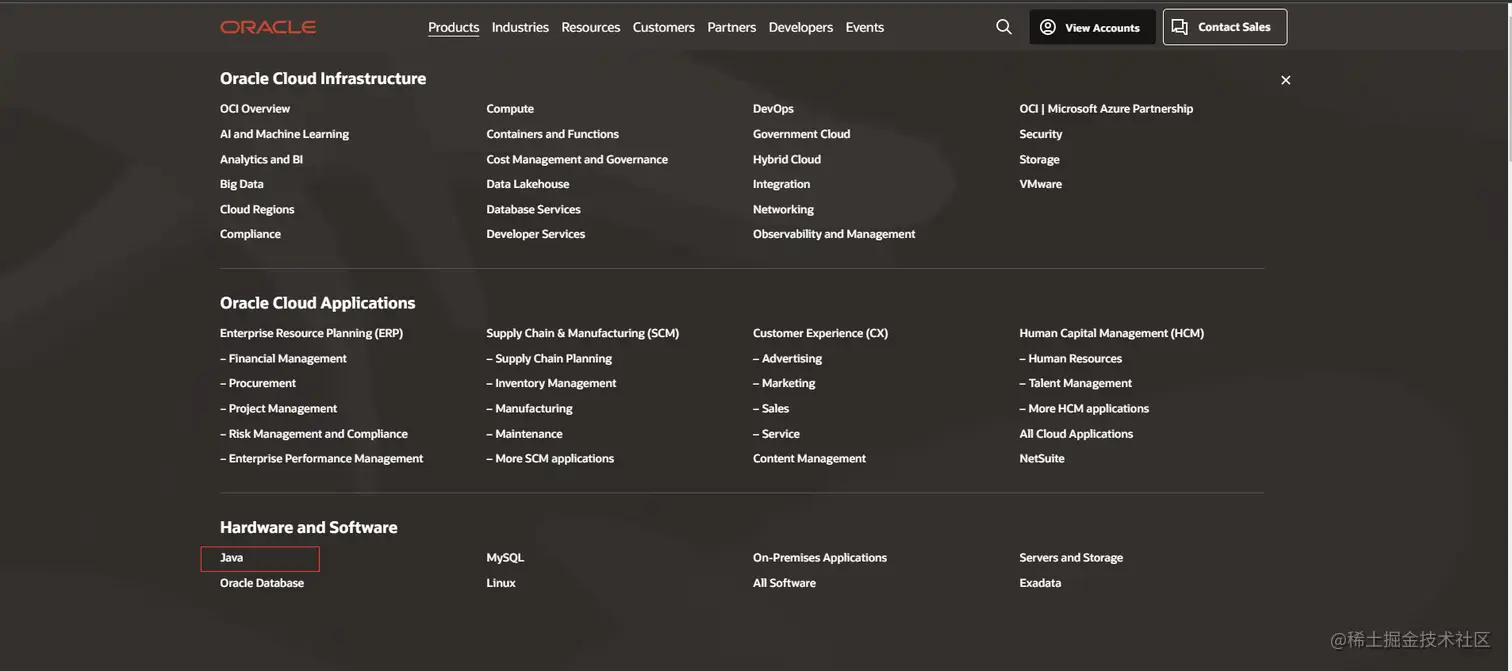Click More SCM applications
1512x671 pixels.
coord(550,459)
